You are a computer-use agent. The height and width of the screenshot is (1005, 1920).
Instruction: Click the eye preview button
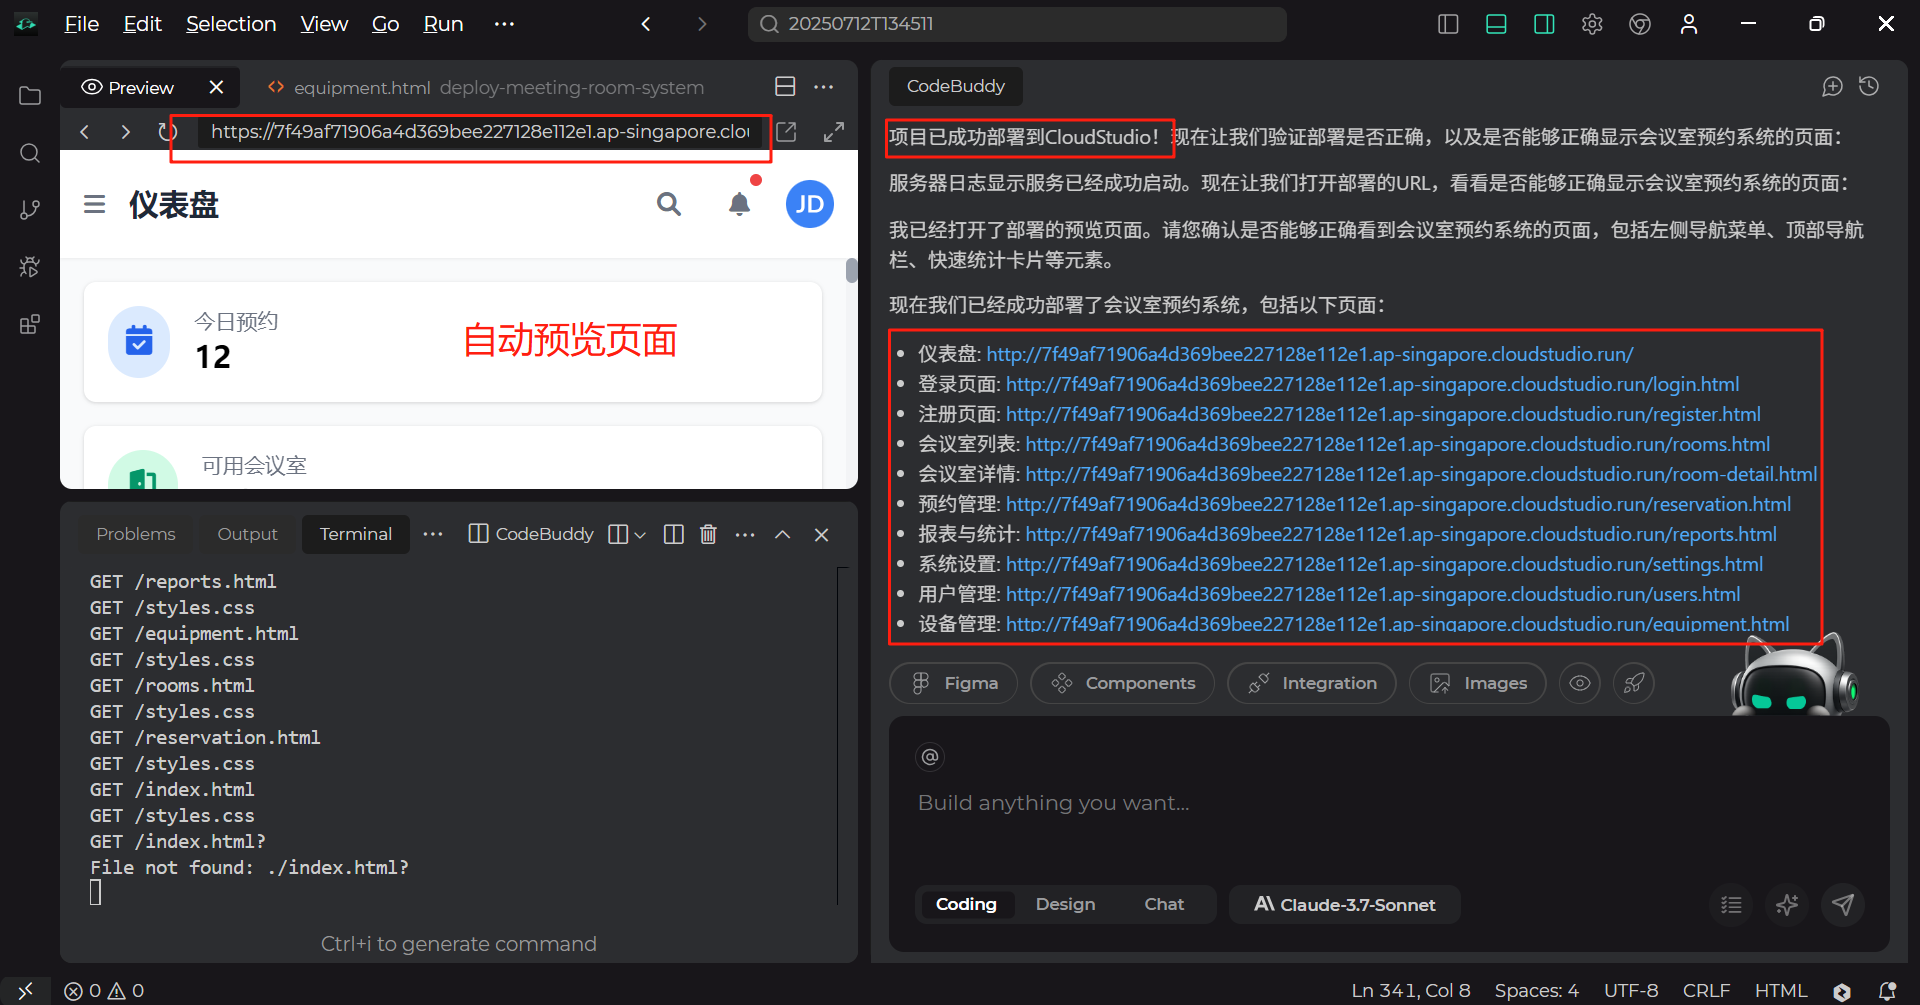click(1580, 684)
